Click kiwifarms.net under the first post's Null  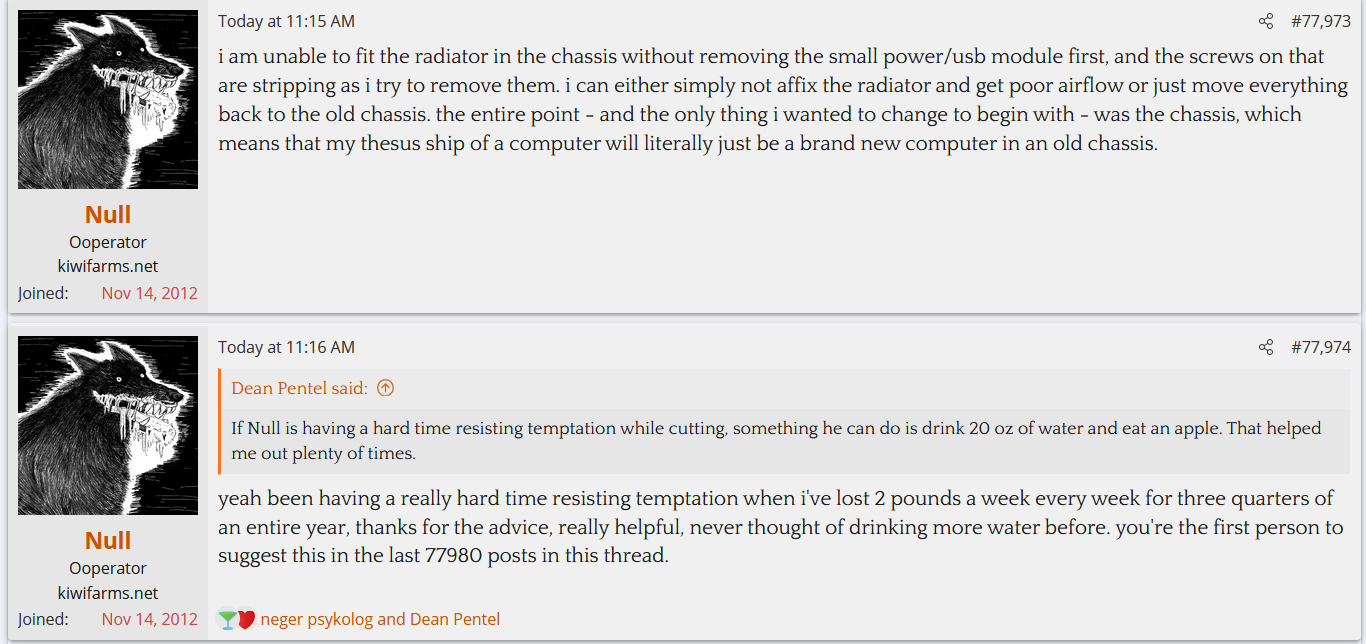coord(108,267)
